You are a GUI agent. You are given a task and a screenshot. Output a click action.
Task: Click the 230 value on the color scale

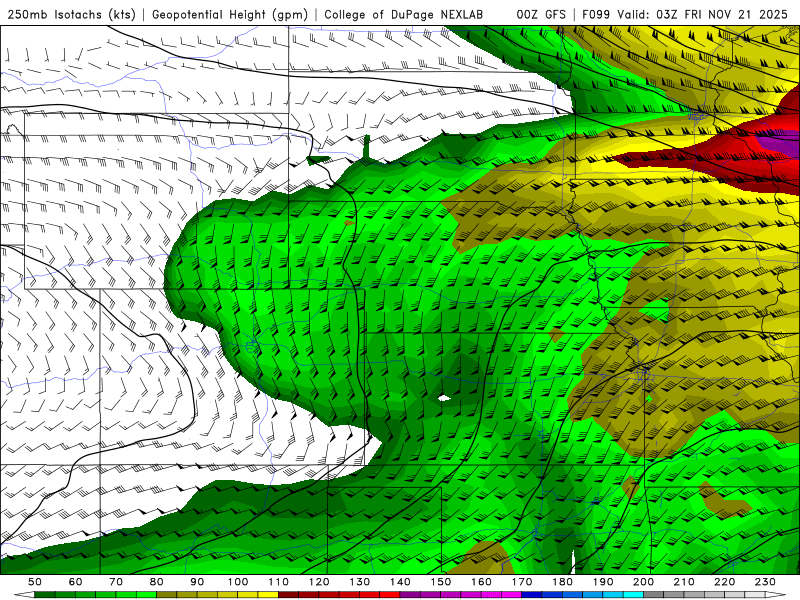tap(765, 582)
